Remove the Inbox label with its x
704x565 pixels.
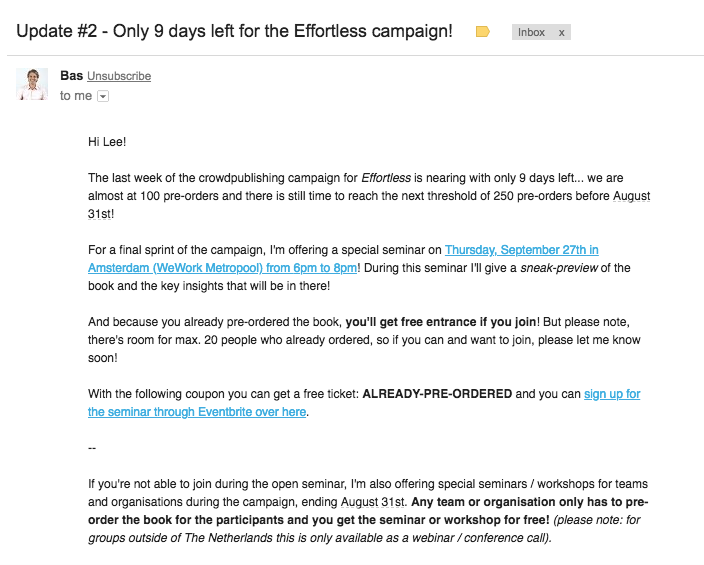(x=562, y=32)
